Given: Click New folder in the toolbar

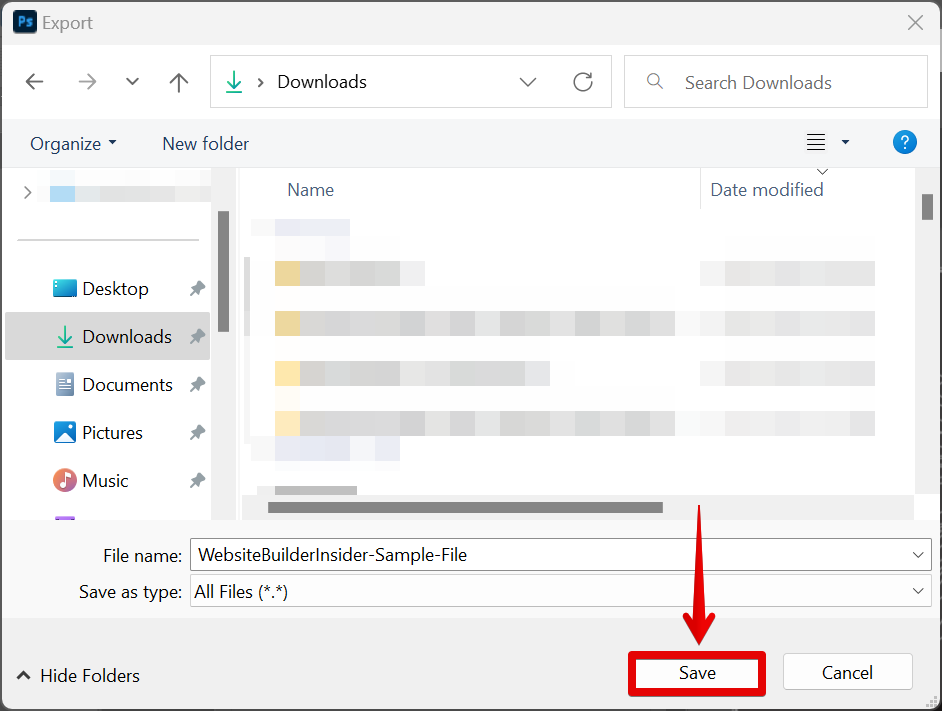Looking at the screenshot, I should (x=205, y=144).
